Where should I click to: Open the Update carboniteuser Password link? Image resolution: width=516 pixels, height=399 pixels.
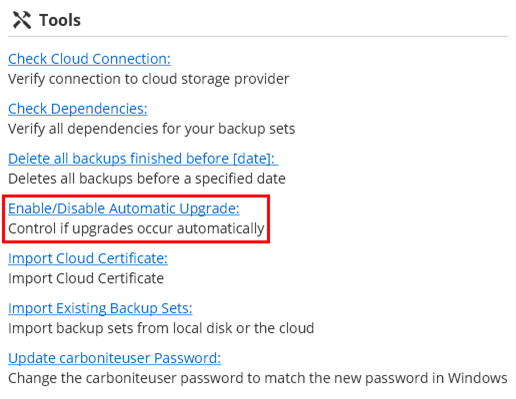tap(114, 358)
